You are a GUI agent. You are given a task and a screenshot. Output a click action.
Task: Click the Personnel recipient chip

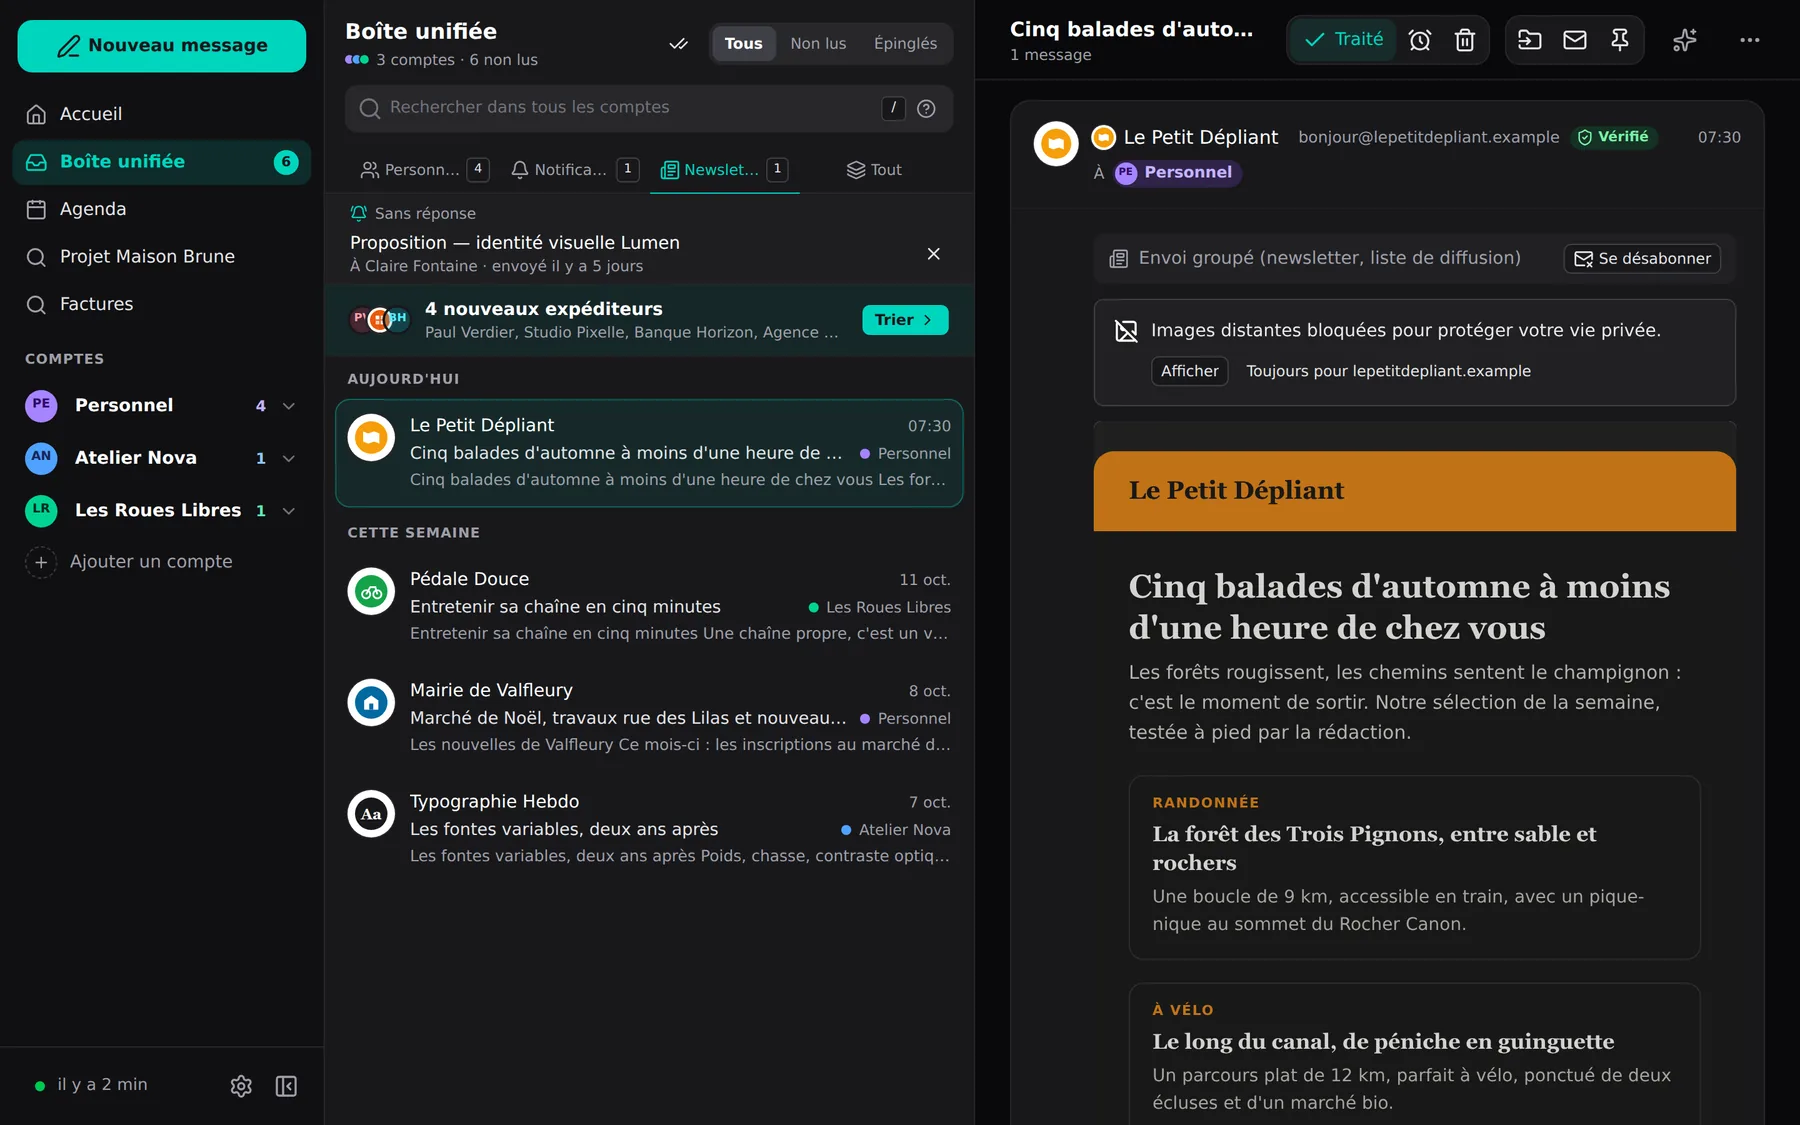point(1176,173)
